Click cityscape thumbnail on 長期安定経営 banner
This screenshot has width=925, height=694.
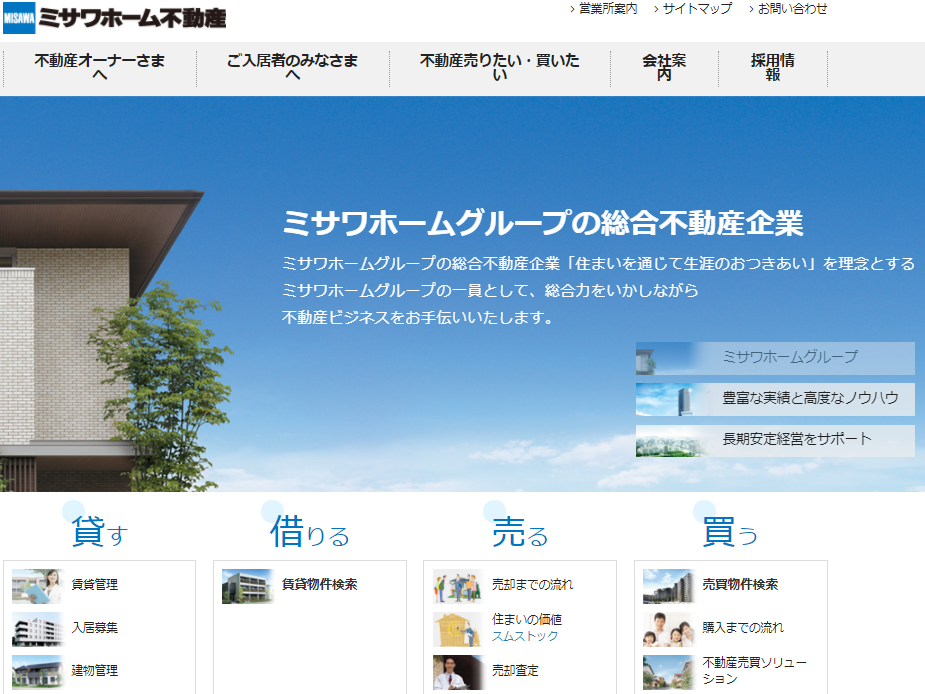coord(671,440)
